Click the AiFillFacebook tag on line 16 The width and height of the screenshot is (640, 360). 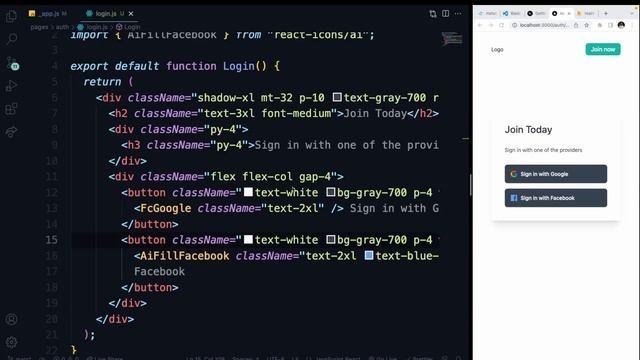pyautogui.click(x=184, y=256)
